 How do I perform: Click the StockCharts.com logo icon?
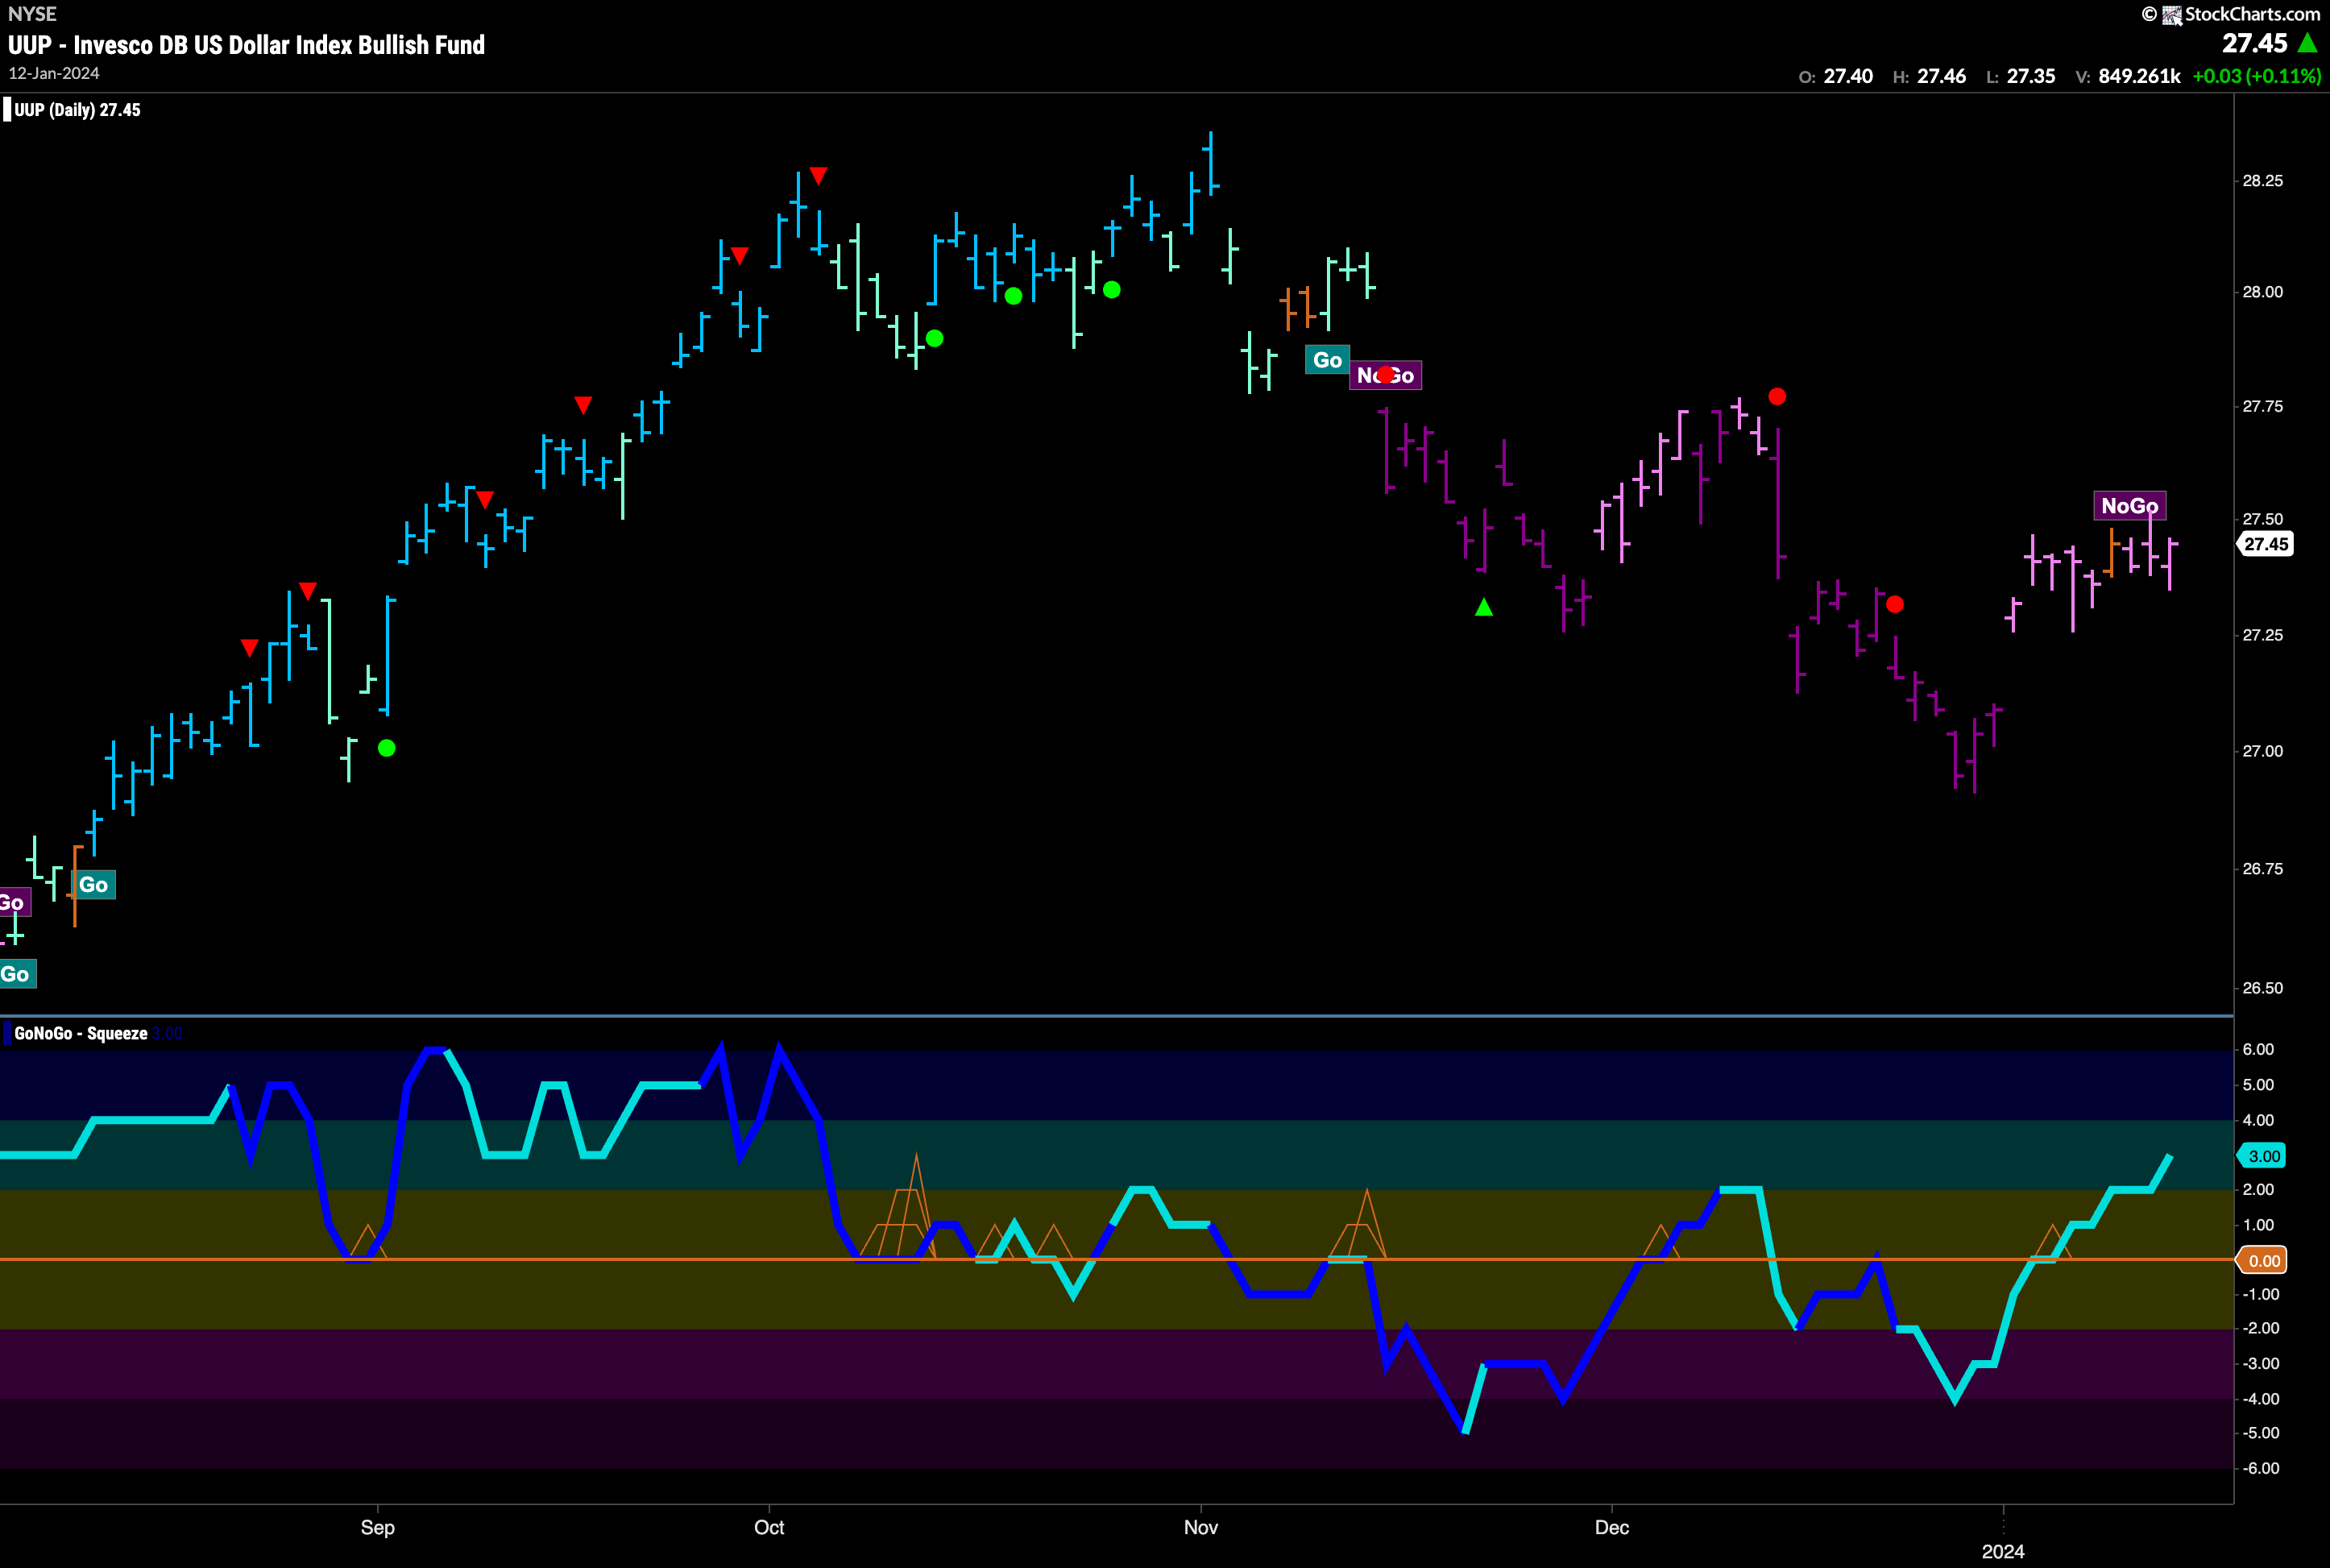2171,15
